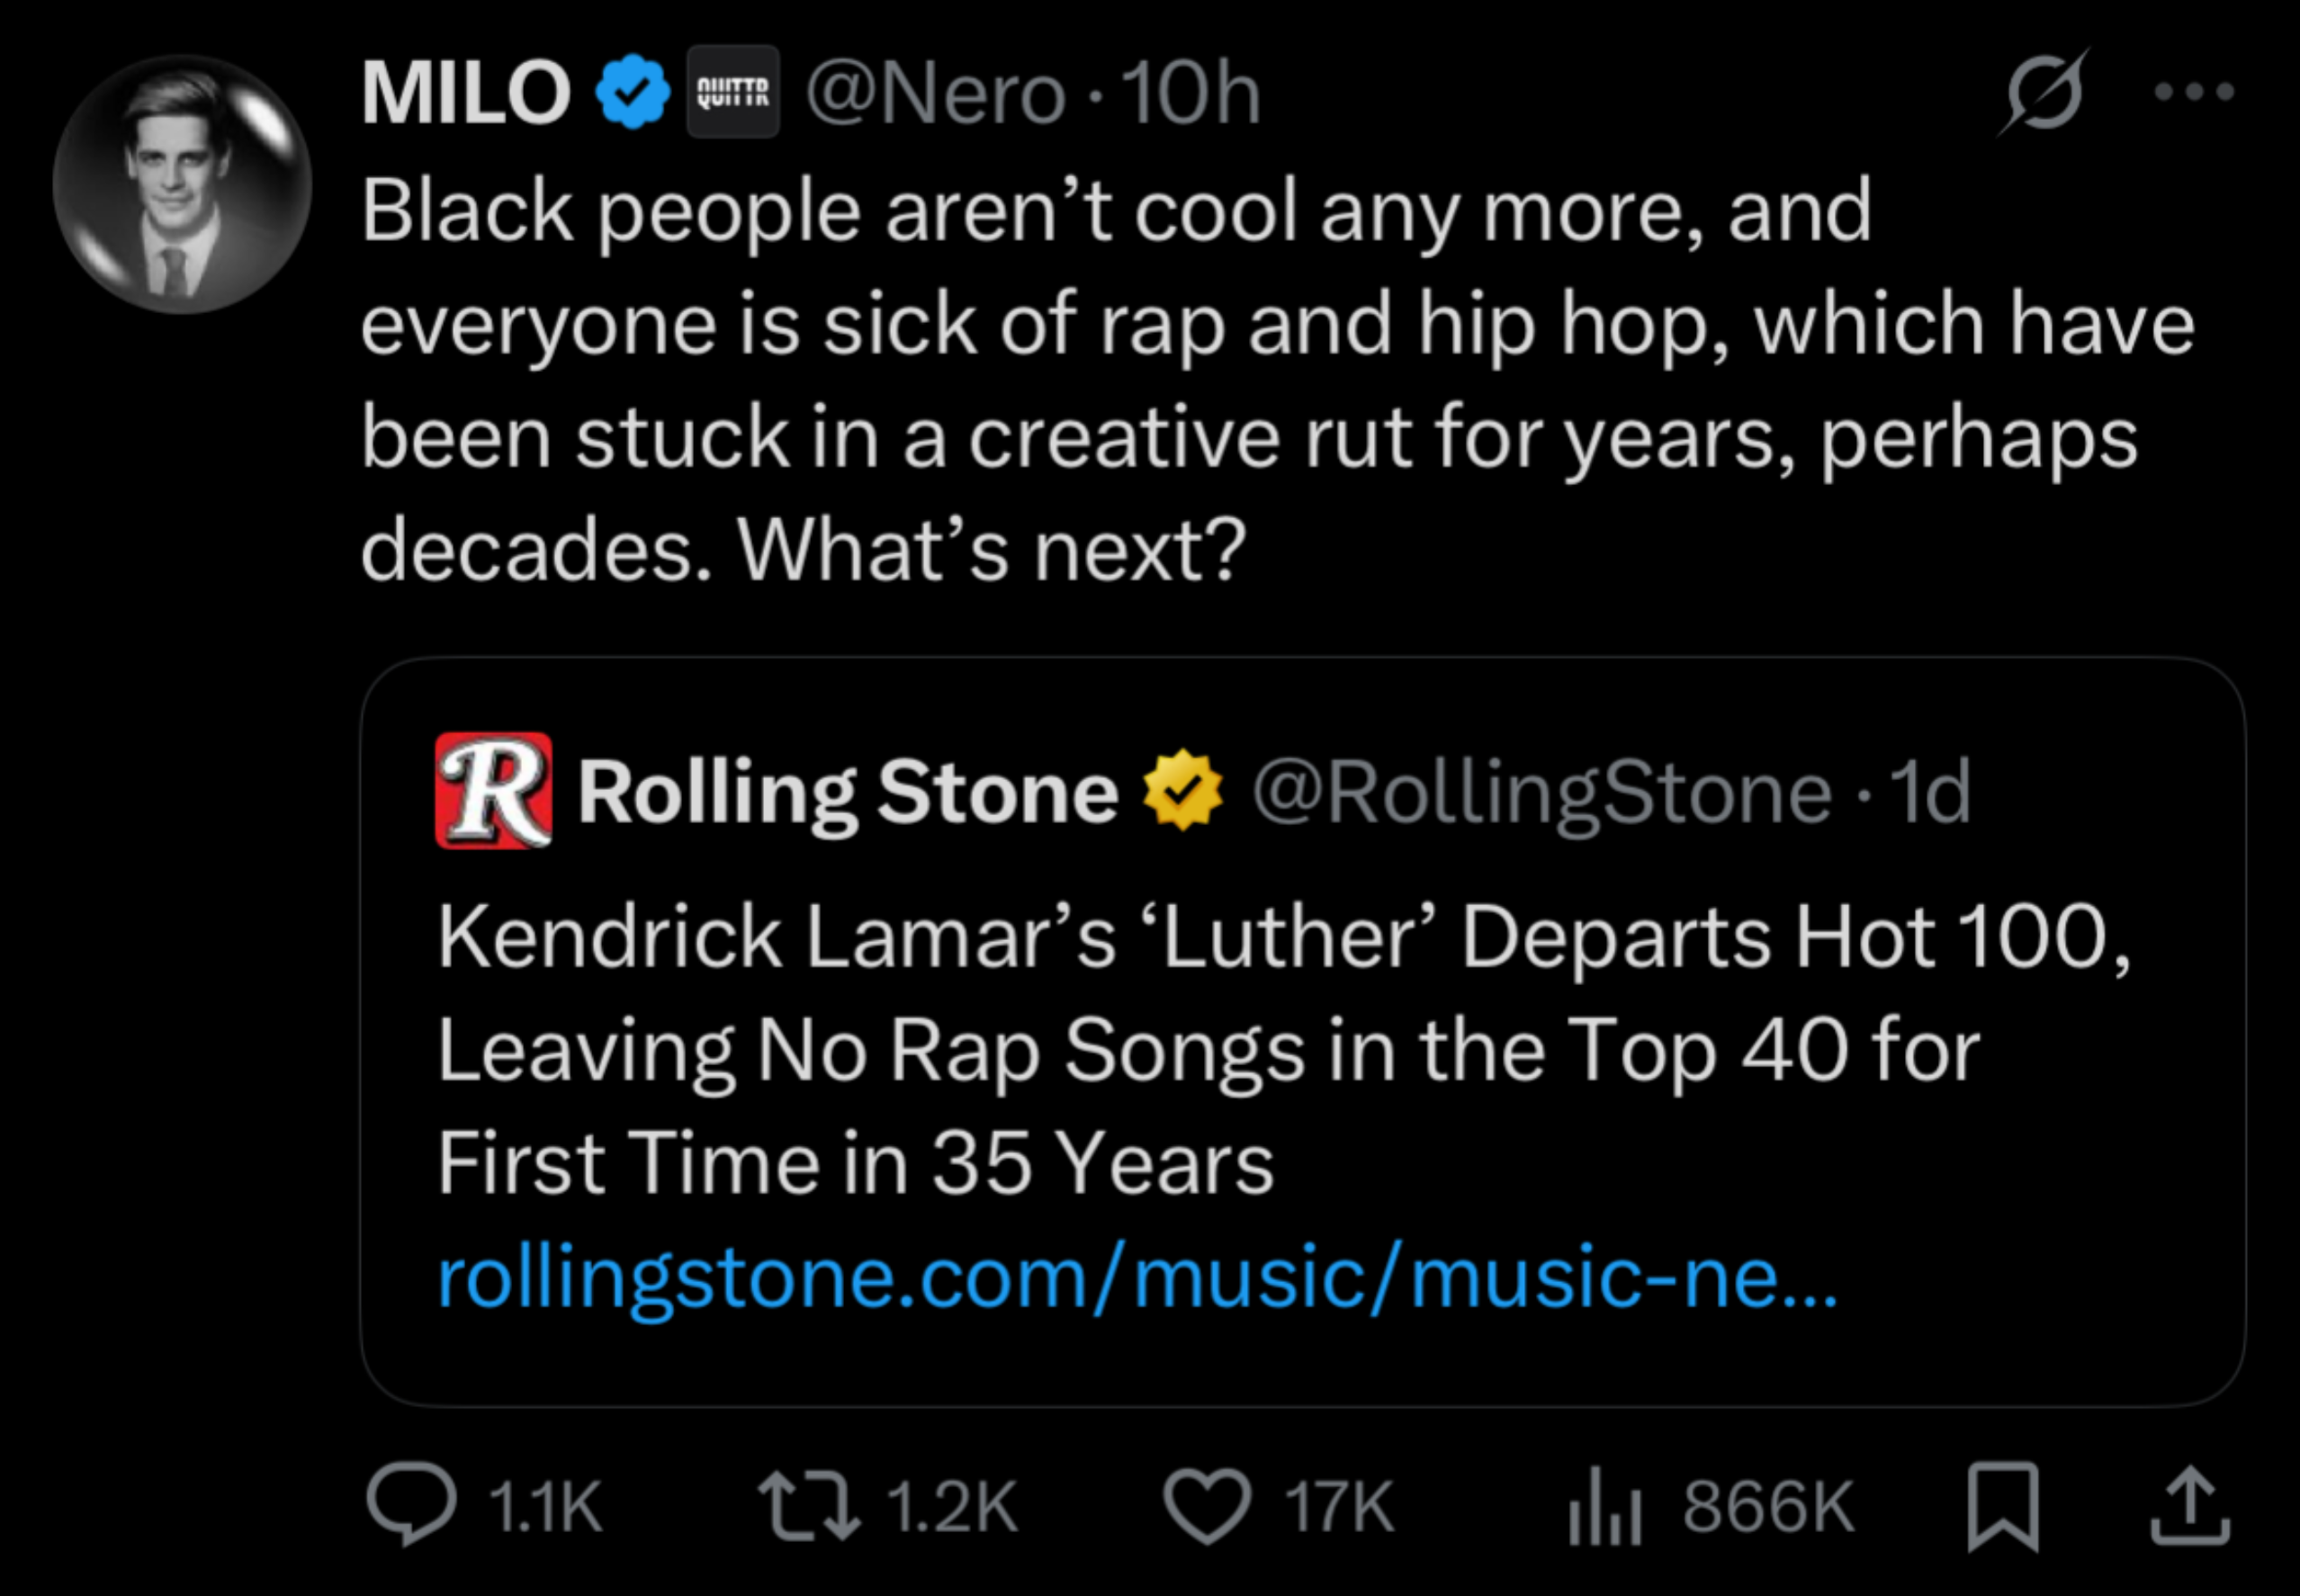Open the three-dot more options menu
Image resolution: width=2300 pixels, height=1596 pixels.
coord(2194,93)
